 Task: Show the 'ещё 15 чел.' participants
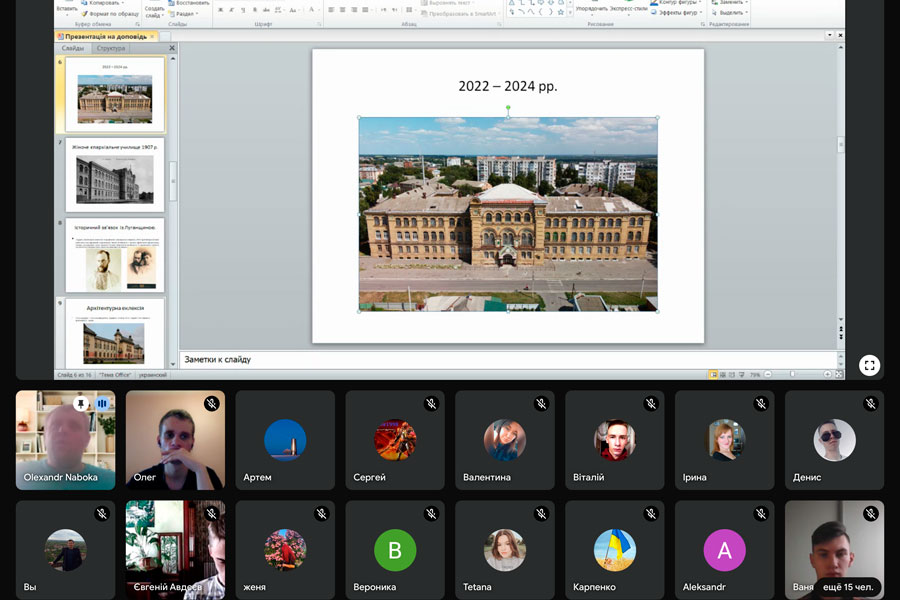coord(849,586)
